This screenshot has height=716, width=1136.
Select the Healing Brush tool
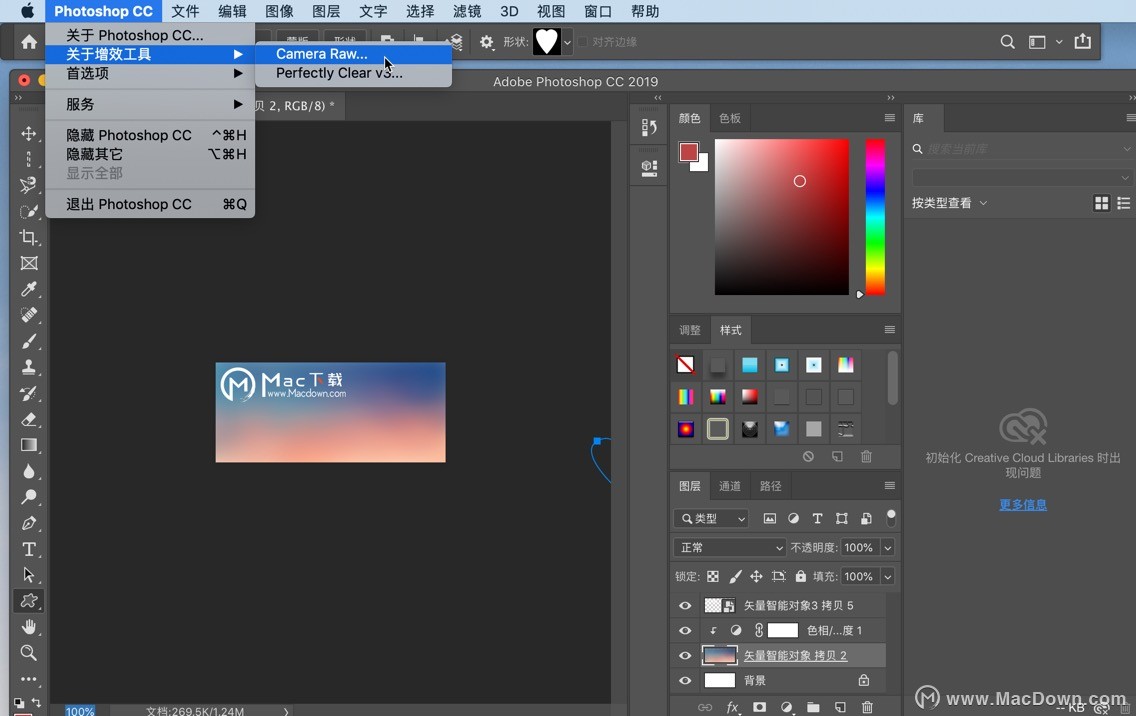(x=29, y=315)
